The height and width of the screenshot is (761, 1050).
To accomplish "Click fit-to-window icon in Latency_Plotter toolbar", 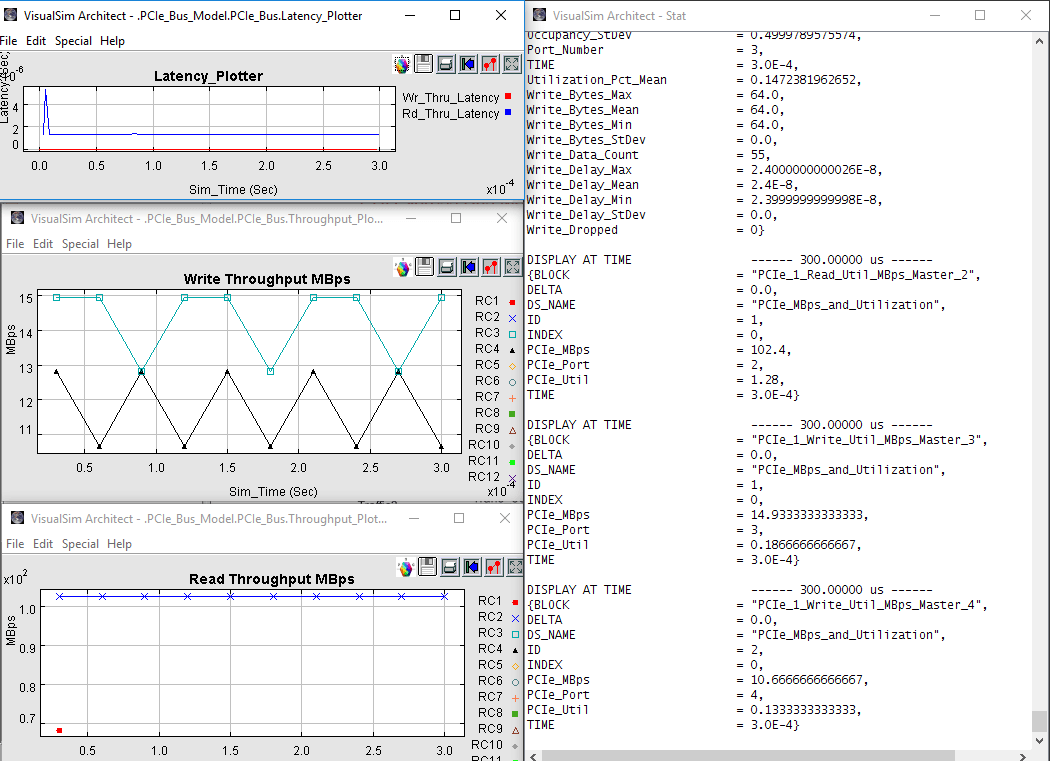I will (x=512, y=64).
